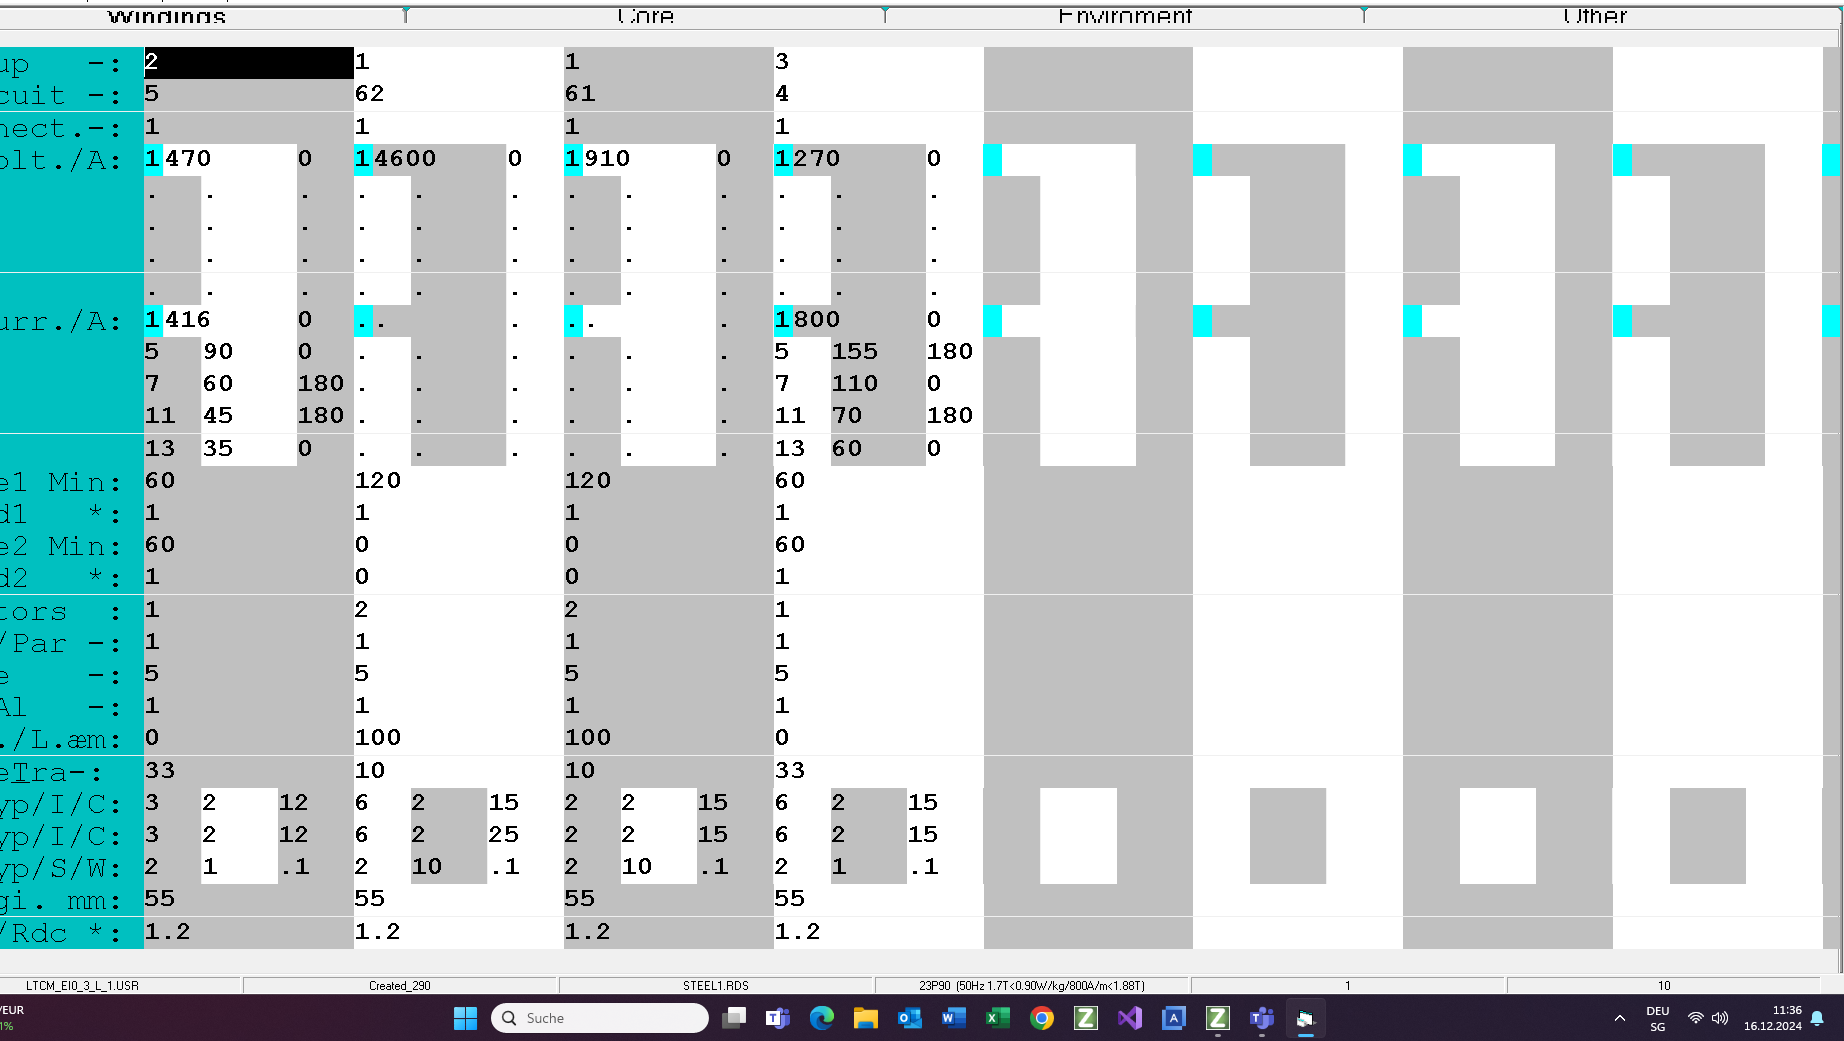Click status bar field showing 10
Viewport: 1844px width, 1041px height.
1664,985
